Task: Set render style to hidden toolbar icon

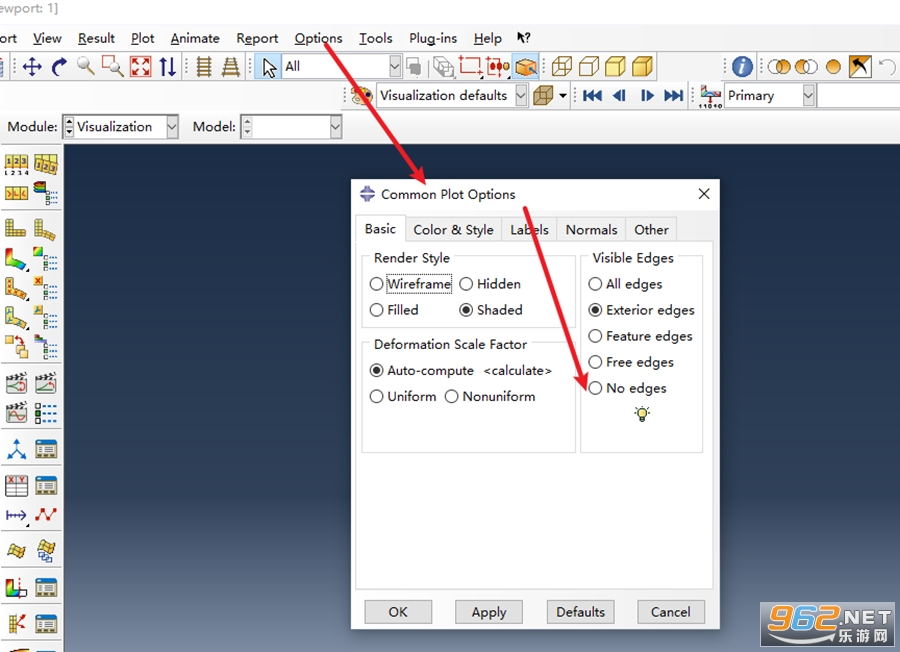Action: click(x=589, y=67)
